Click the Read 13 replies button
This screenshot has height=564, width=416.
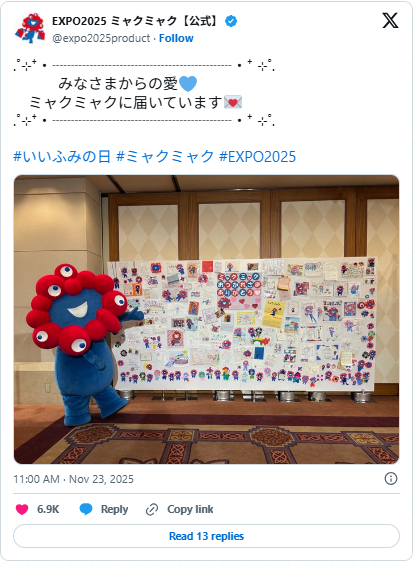point(206,536)
